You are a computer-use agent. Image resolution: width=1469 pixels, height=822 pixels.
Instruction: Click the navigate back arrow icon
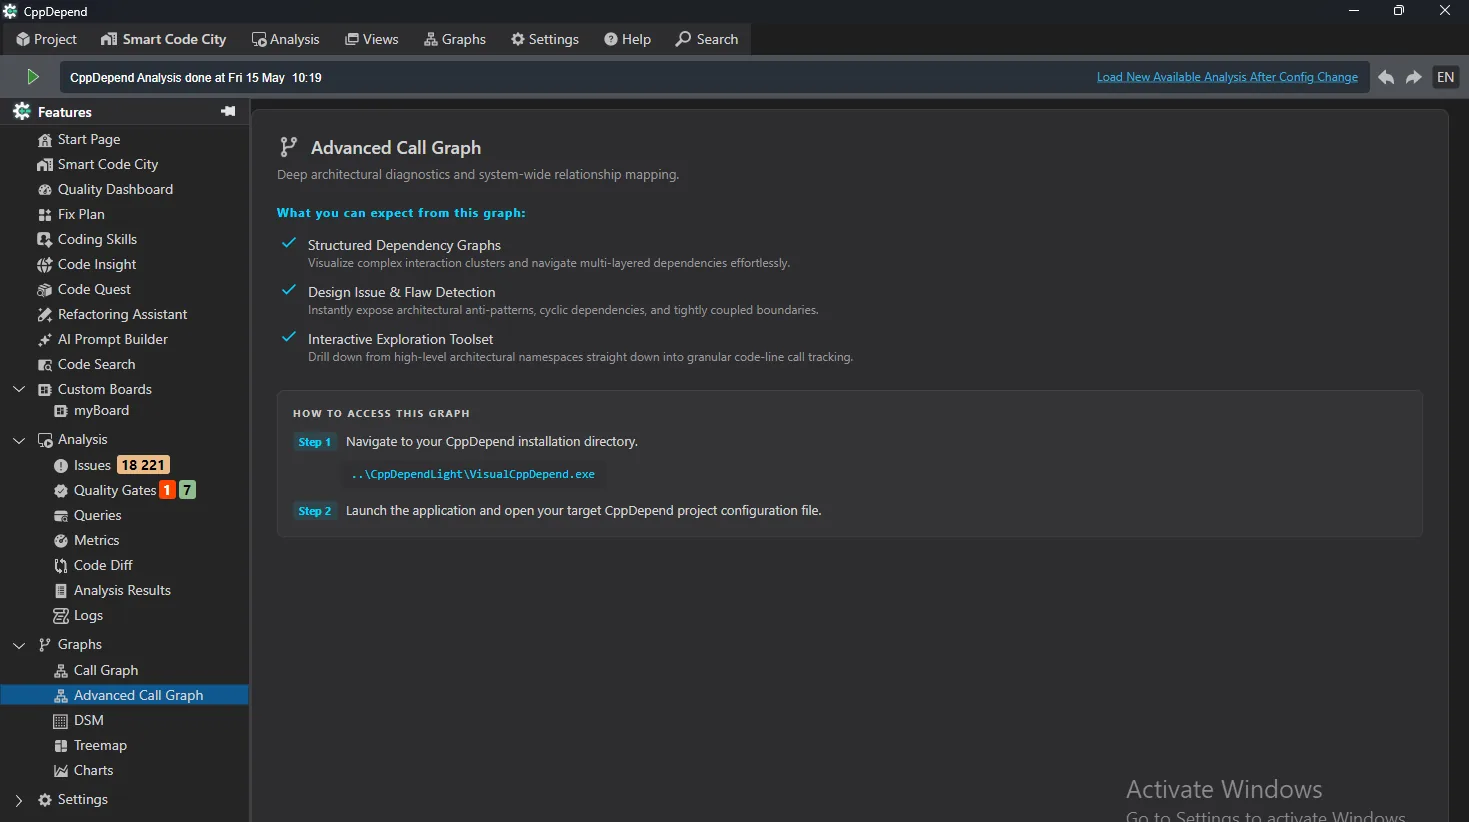click(x=1386, y=77)
